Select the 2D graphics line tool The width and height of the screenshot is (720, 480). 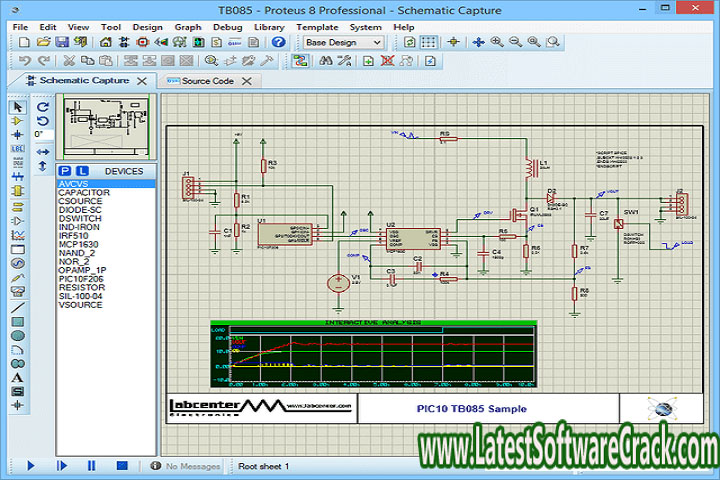click(x=17, y=307)
